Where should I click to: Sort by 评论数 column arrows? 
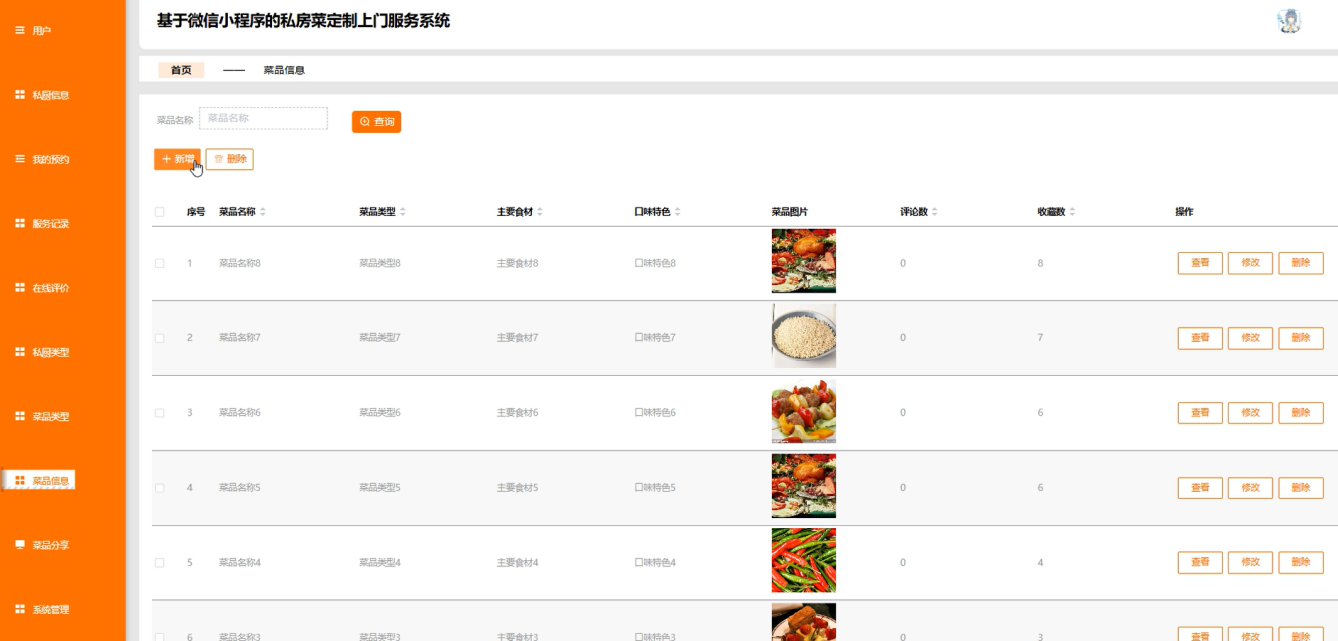click(934, 212)
